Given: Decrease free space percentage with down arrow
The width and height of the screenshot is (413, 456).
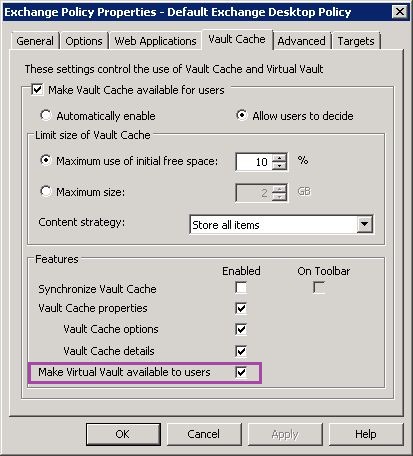Looking at the screenshot, I should [279, 166].
